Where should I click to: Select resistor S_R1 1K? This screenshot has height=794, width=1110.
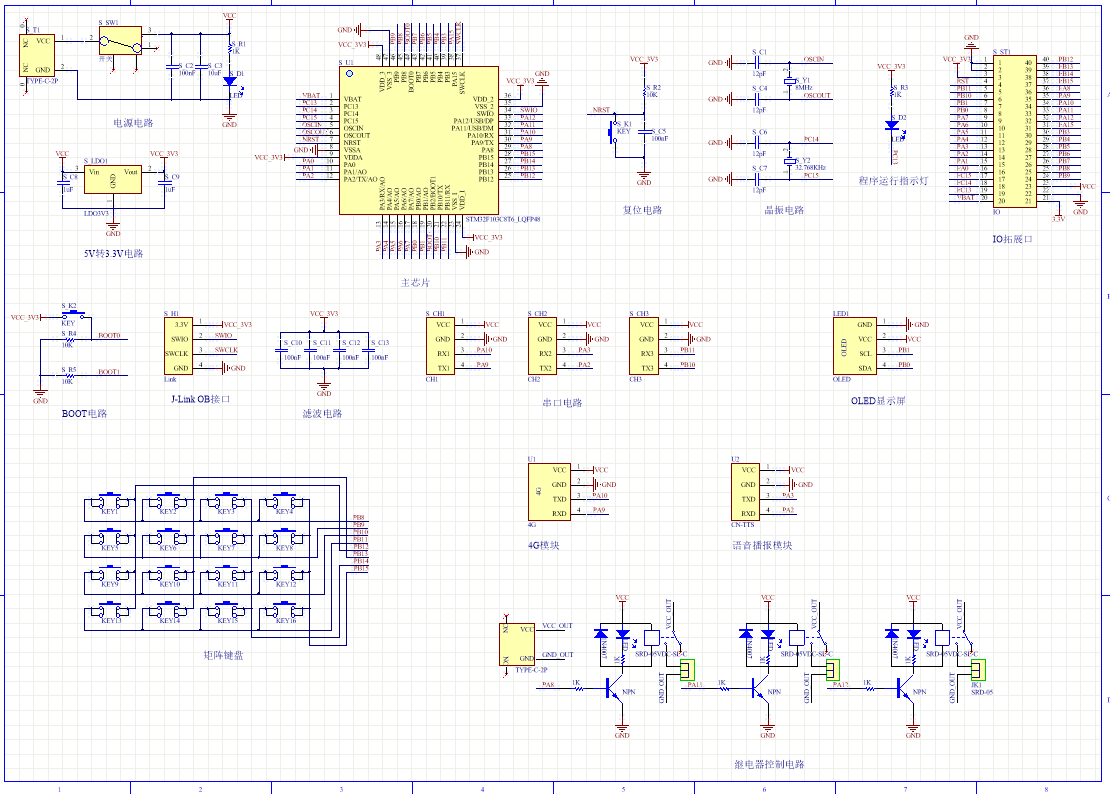pyautogui.click(x=229, y=48)
